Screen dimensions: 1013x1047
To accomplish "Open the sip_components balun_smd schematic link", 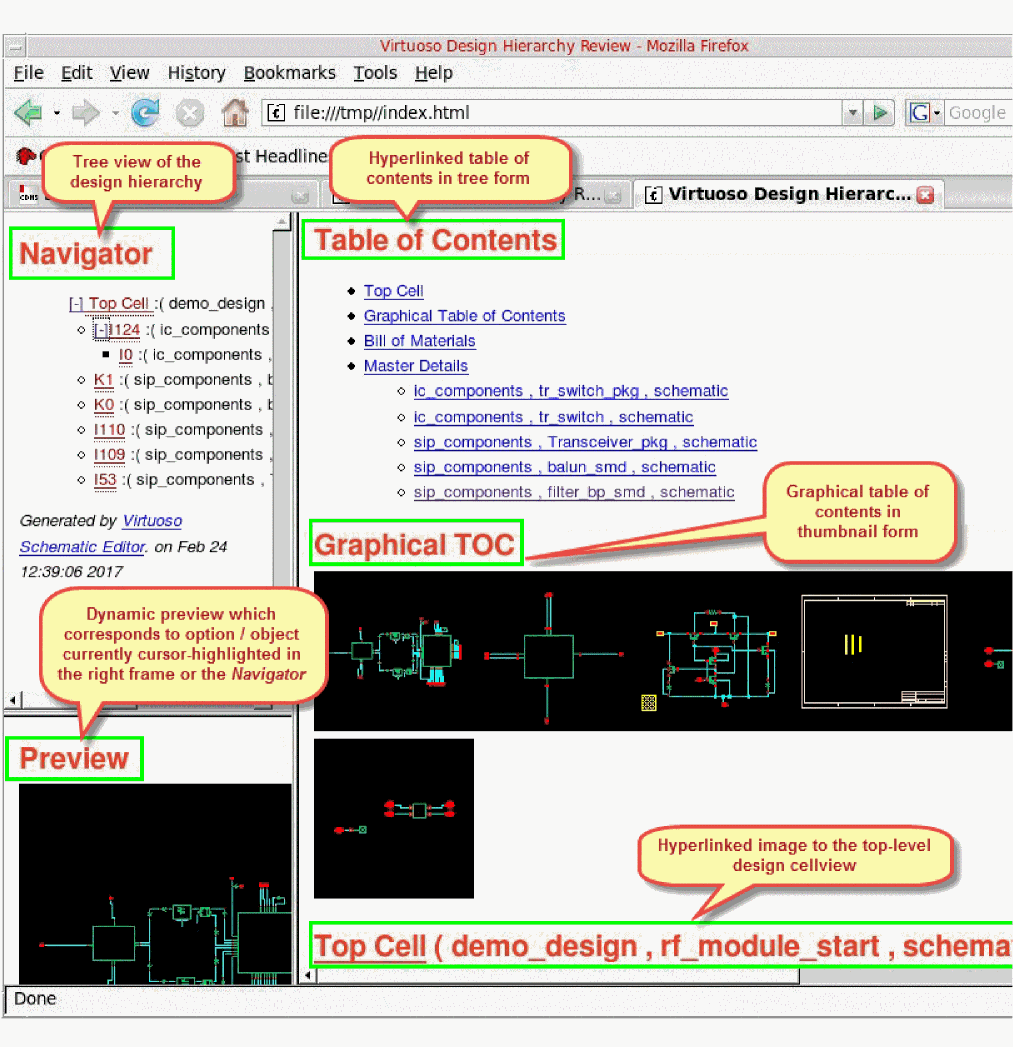I will [564, 467].
